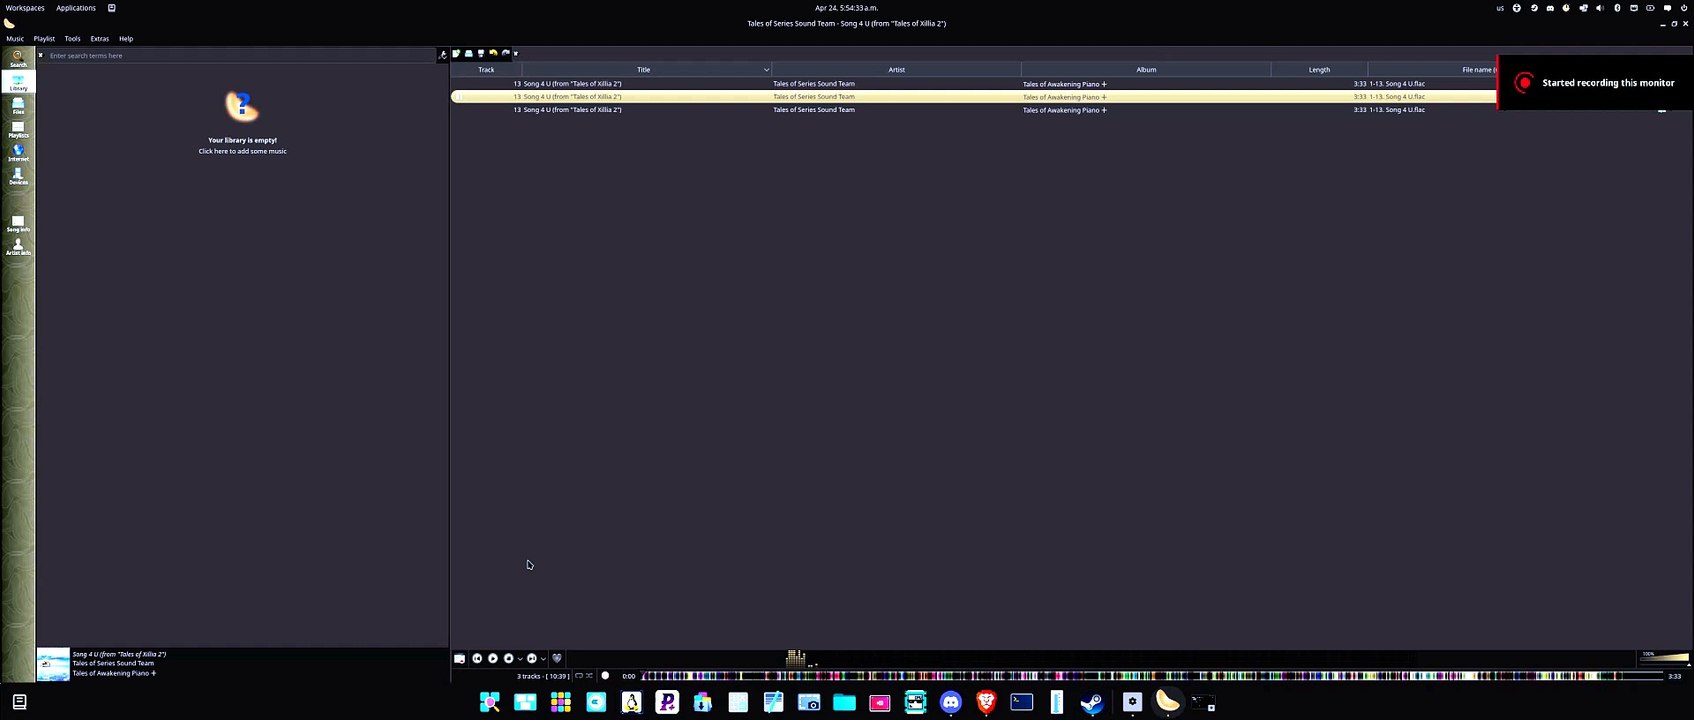The image size is (1694, 720).
Task: Sort playlist by the Track column header
Action: [486, 70]
